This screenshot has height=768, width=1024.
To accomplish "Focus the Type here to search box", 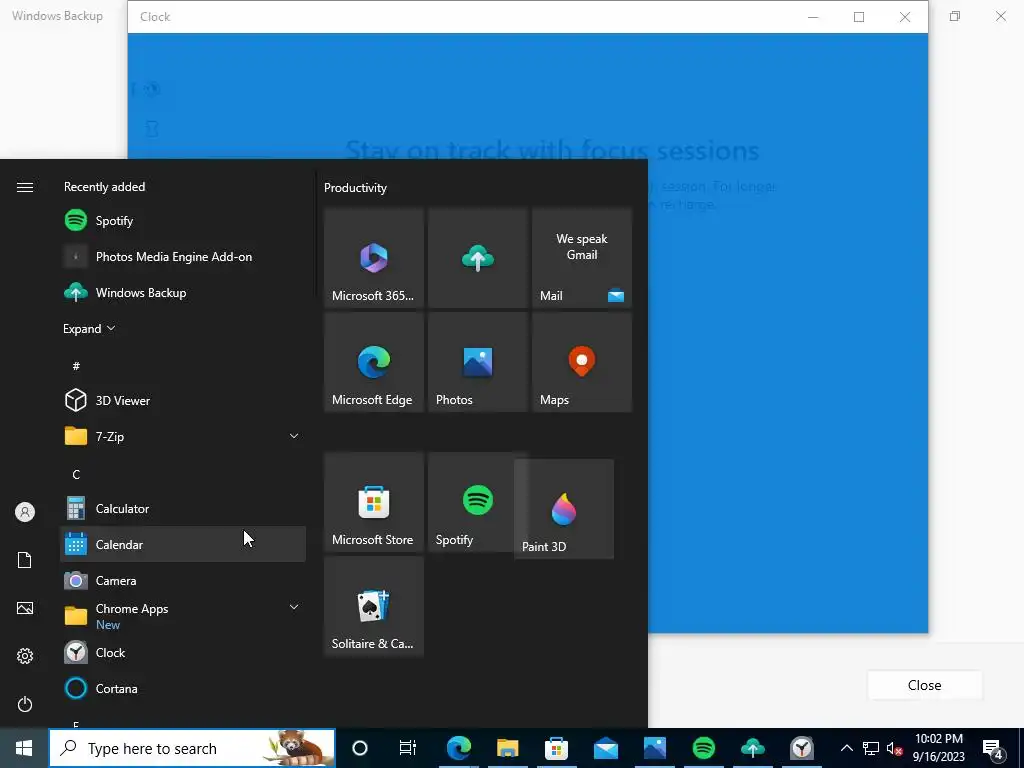I will [192, 748].
